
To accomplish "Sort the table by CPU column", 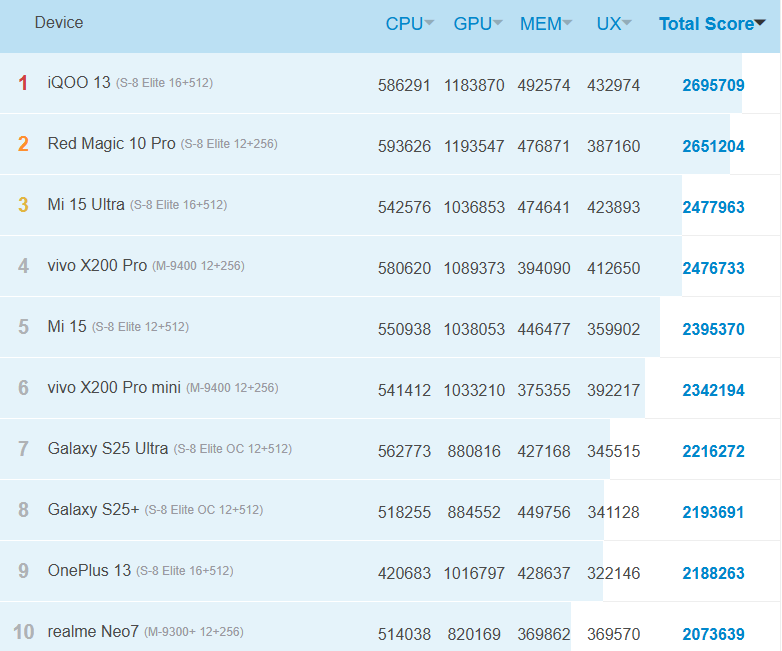I will click(409, 23).
